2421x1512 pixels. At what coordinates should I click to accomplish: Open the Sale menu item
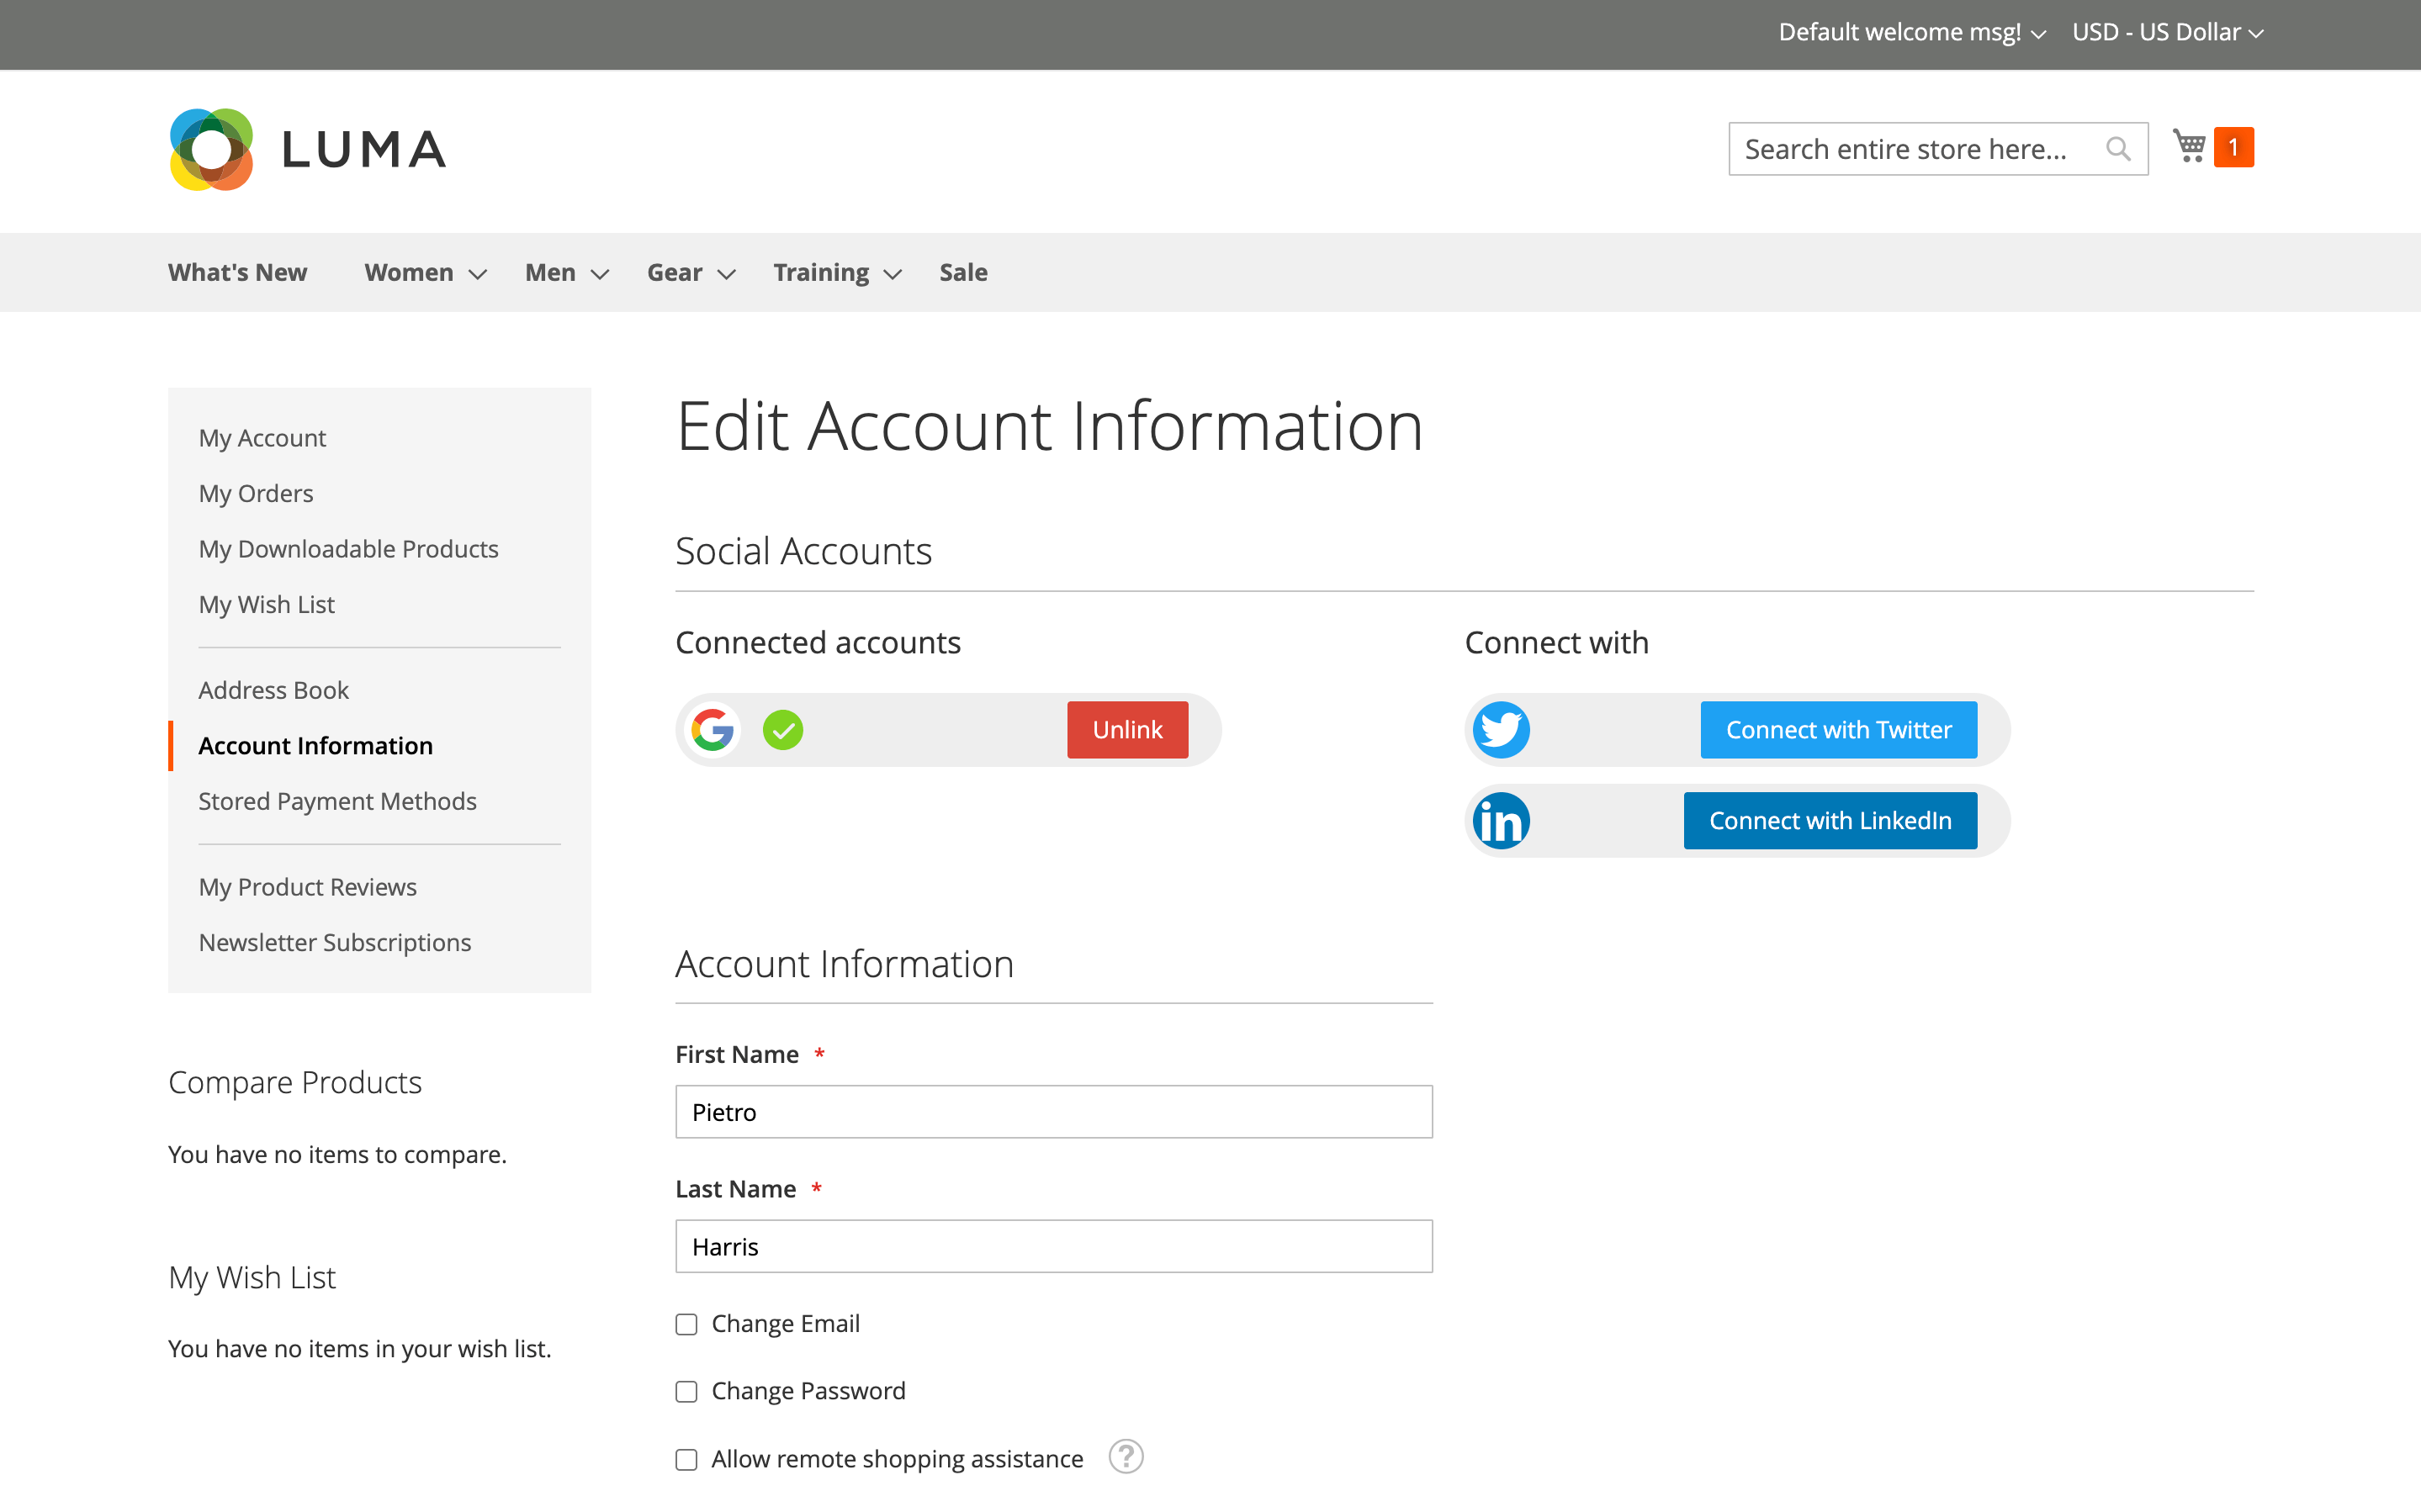963,272
